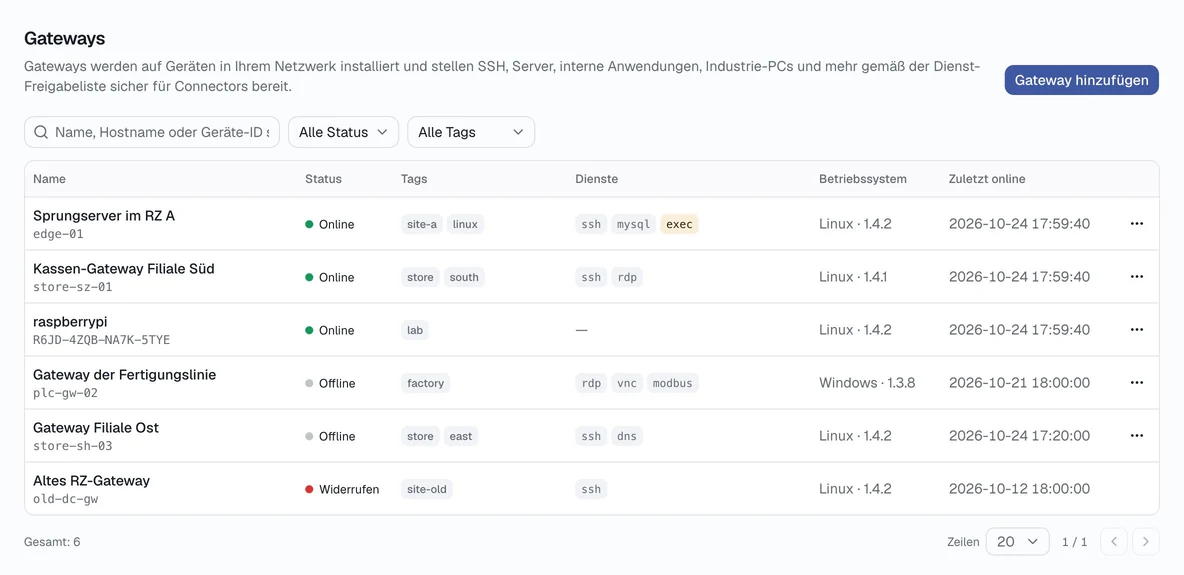Click the modbus service badge
The image size is (1184, 575).
(672, 383)
